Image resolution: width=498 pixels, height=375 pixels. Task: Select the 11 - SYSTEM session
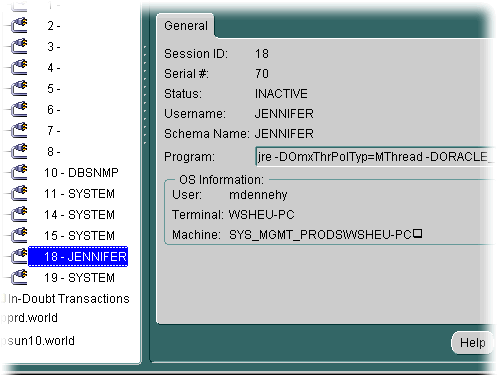click(79, 194)
